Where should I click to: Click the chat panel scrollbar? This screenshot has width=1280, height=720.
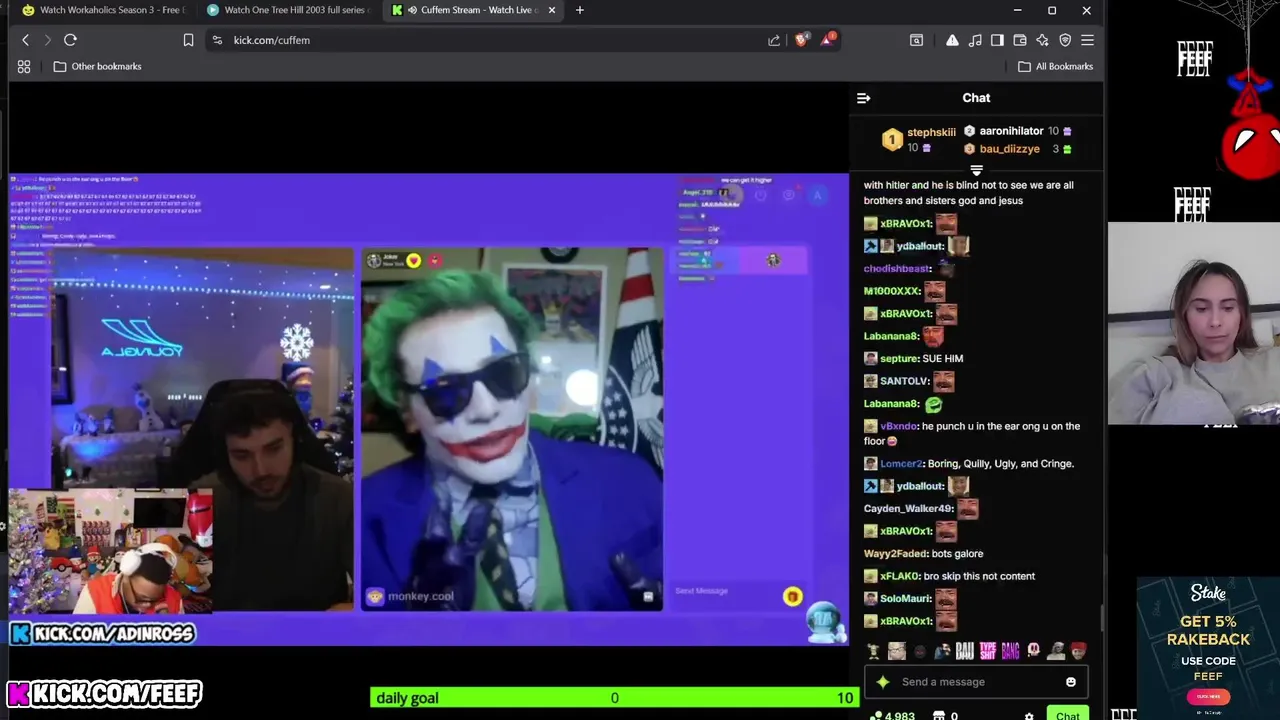click(x=1101, y=618)
